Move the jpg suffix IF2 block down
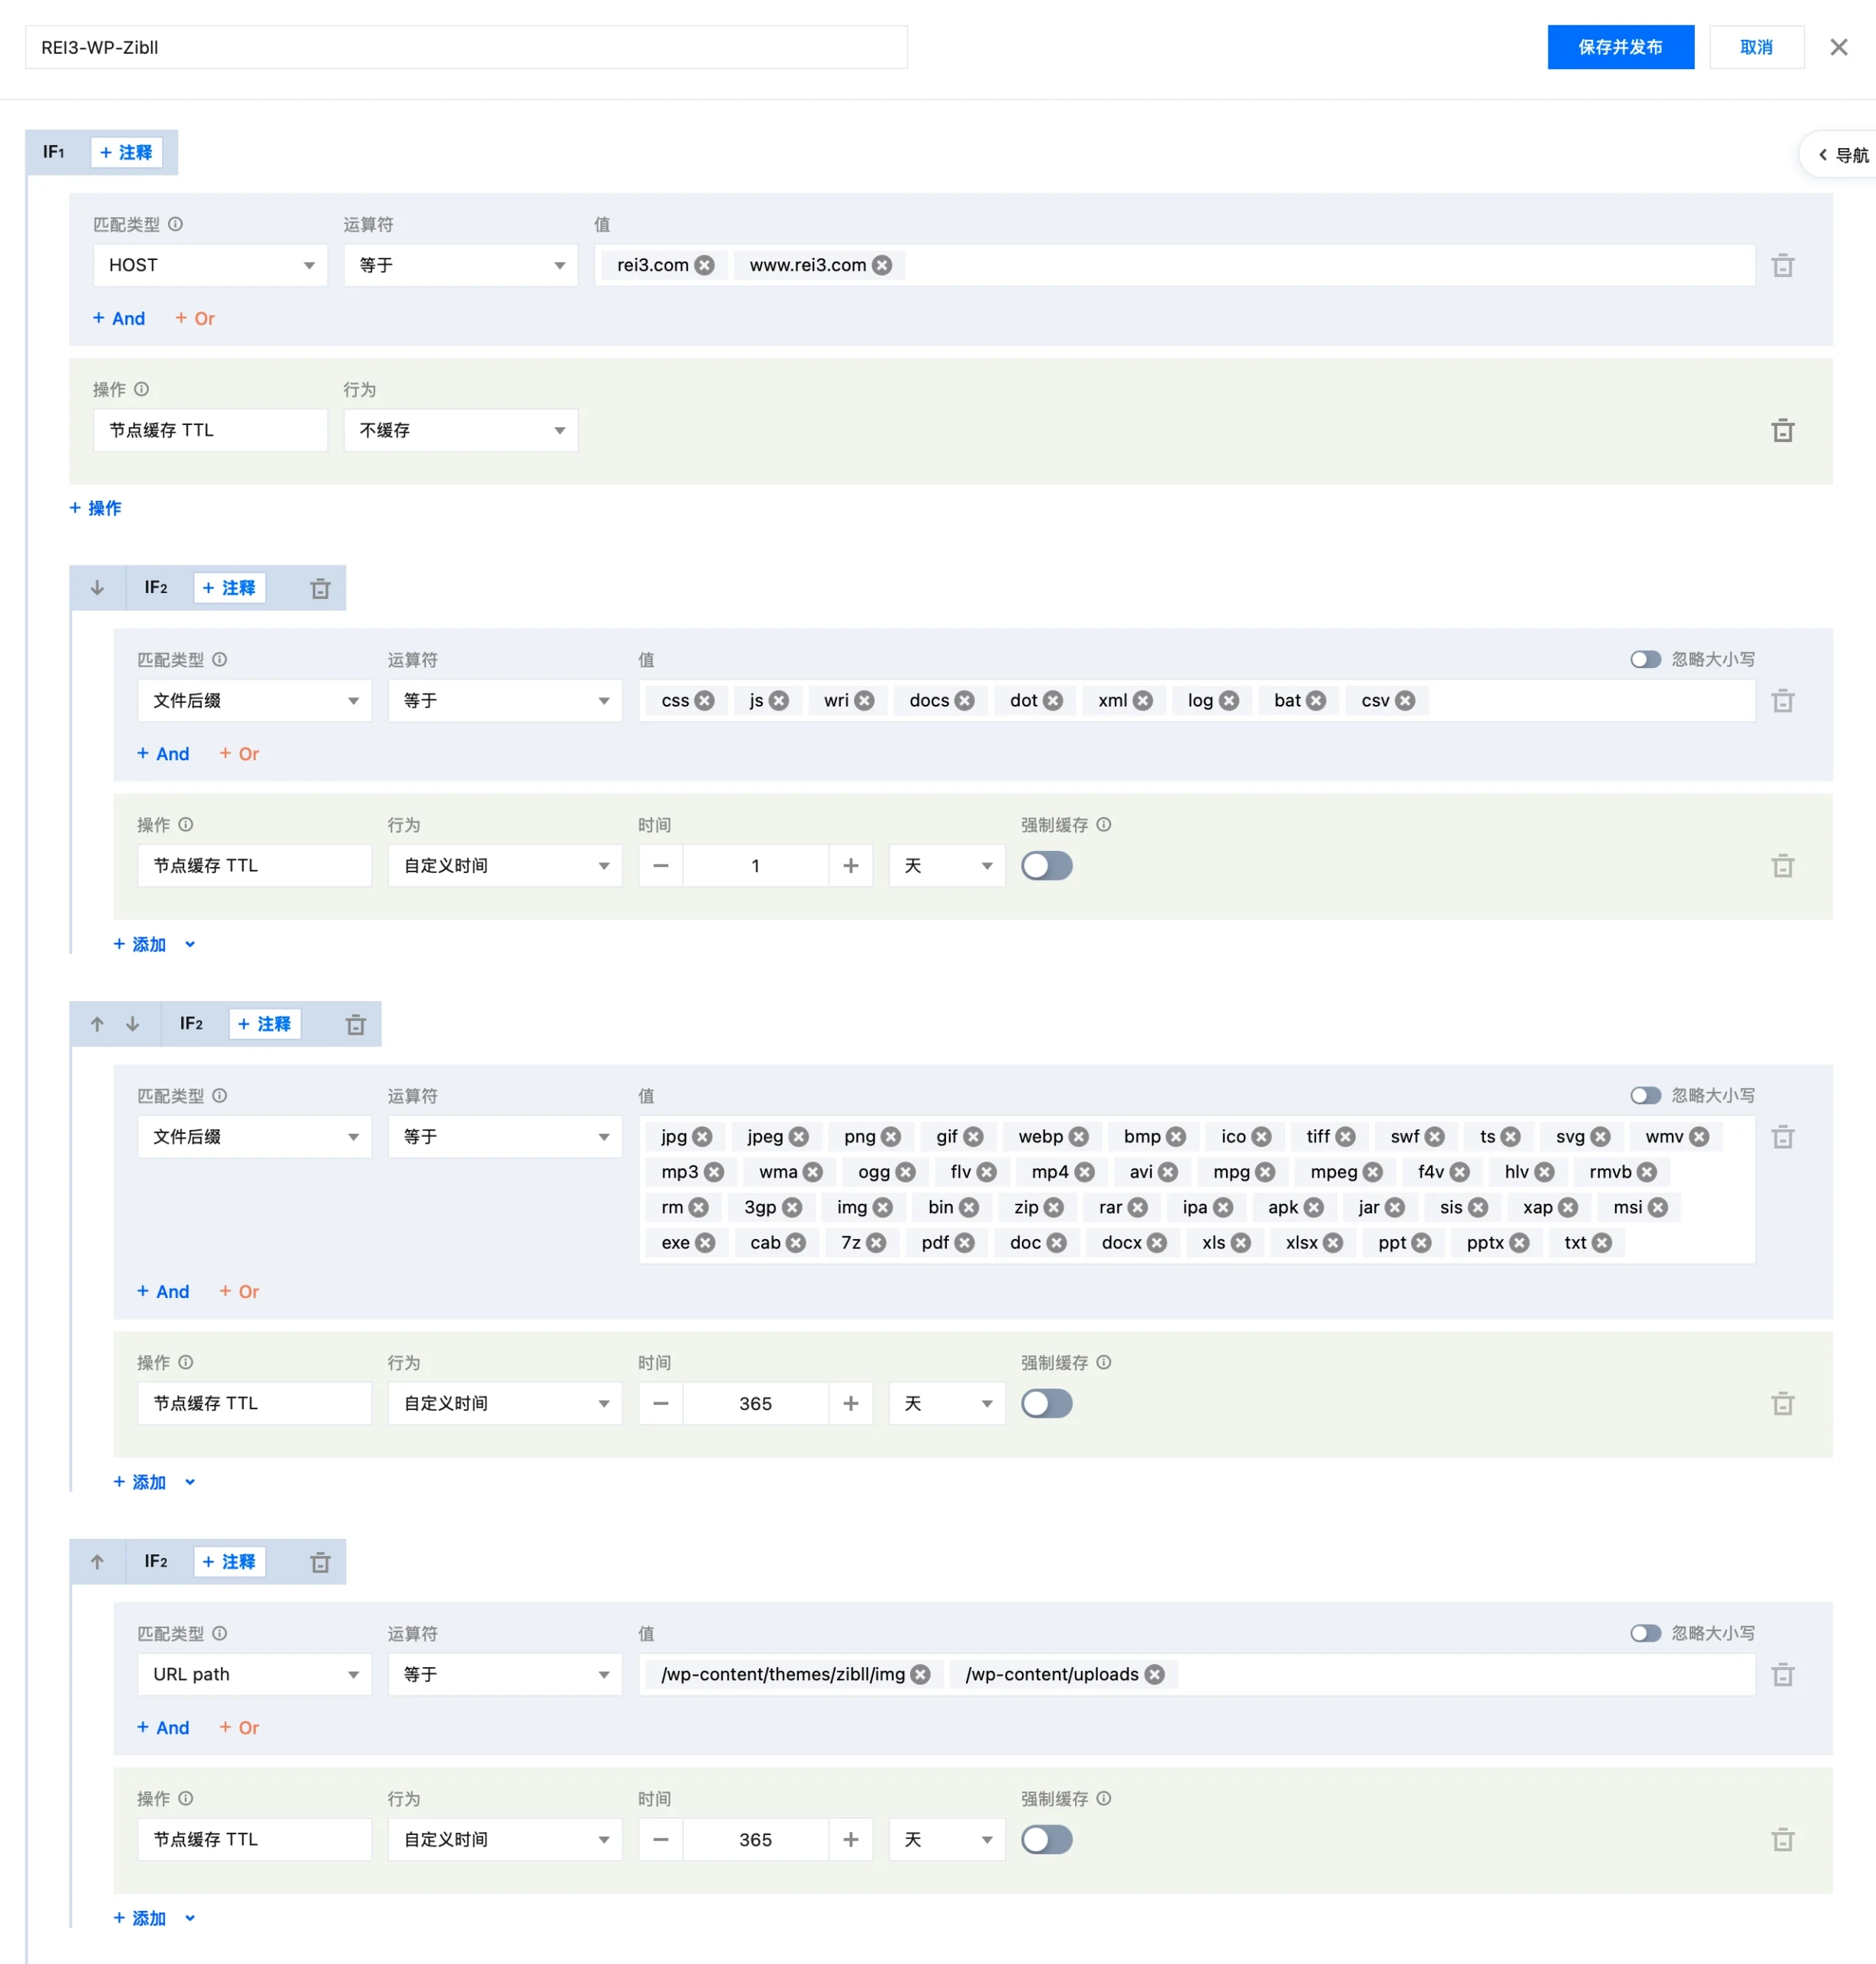 132,1024
